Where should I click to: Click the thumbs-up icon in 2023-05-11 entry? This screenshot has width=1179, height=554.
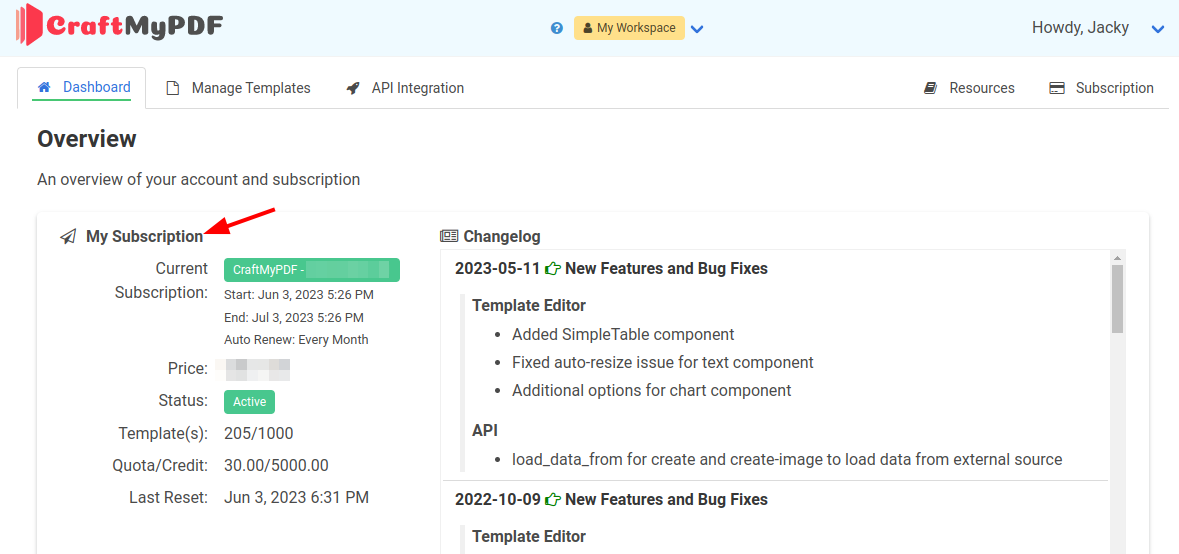coord(553,269)
